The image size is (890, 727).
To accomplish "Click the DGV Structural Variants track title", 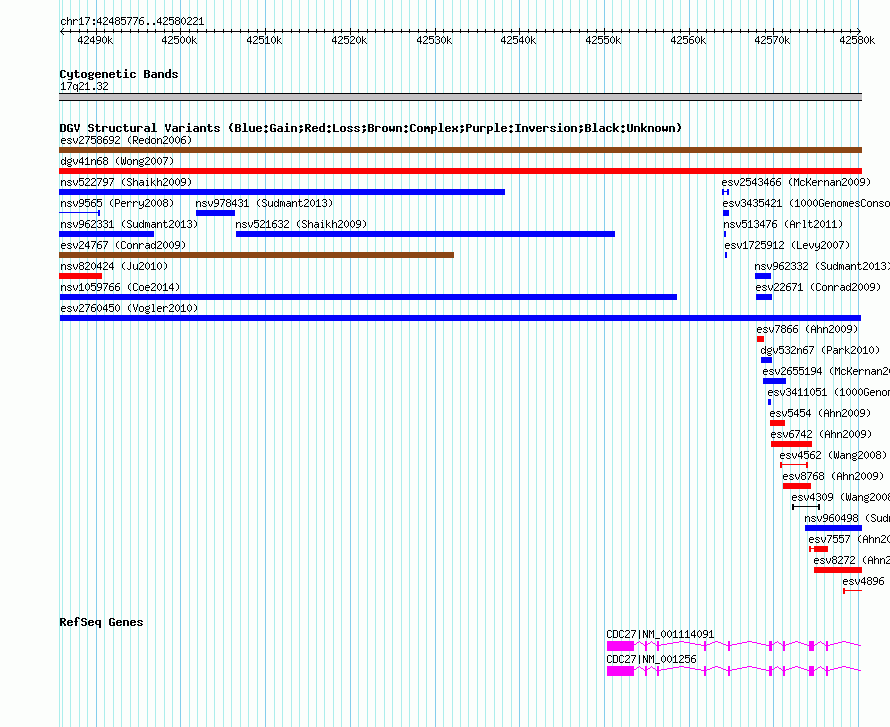I will point(370,128).
